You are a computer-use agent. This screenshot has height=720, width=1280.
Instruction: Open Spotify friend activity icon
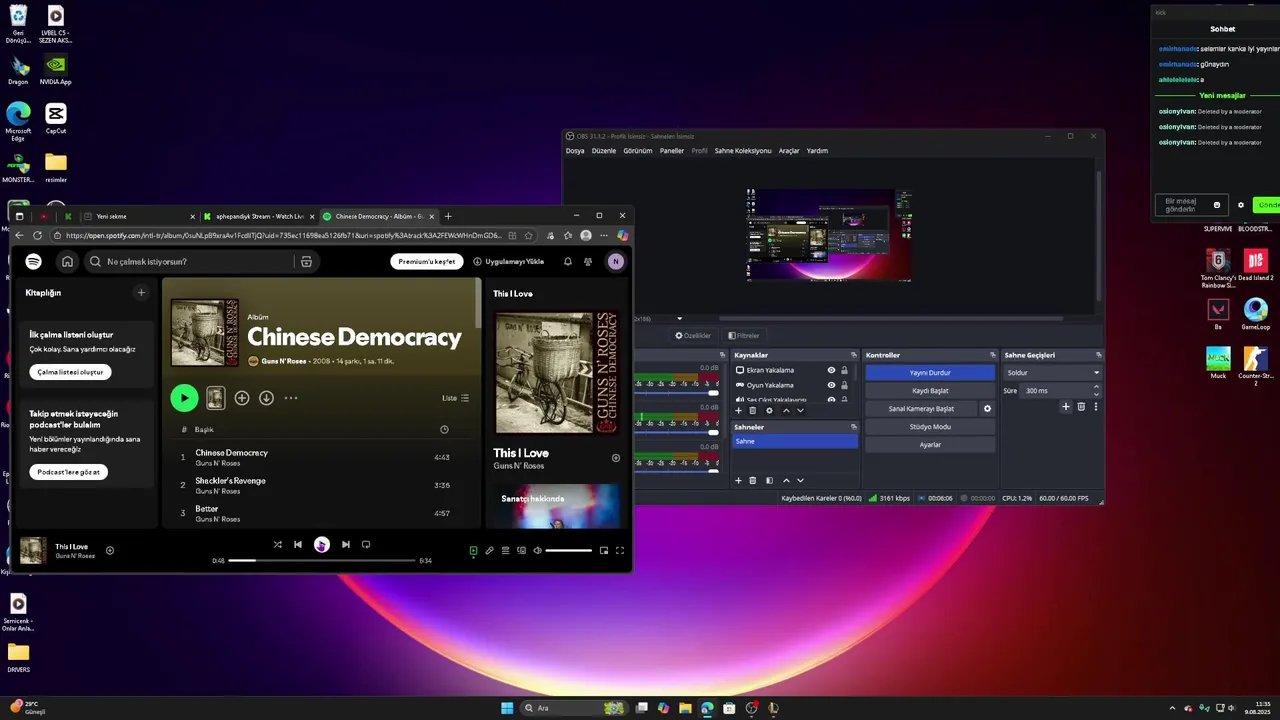pos(588,261)
